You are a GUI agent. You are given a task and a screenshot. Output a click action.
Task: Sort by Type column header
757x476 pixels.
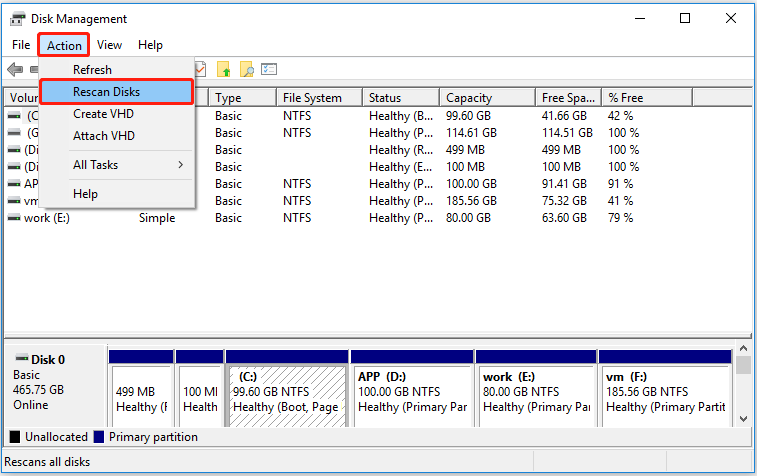[x=243, y=98]
